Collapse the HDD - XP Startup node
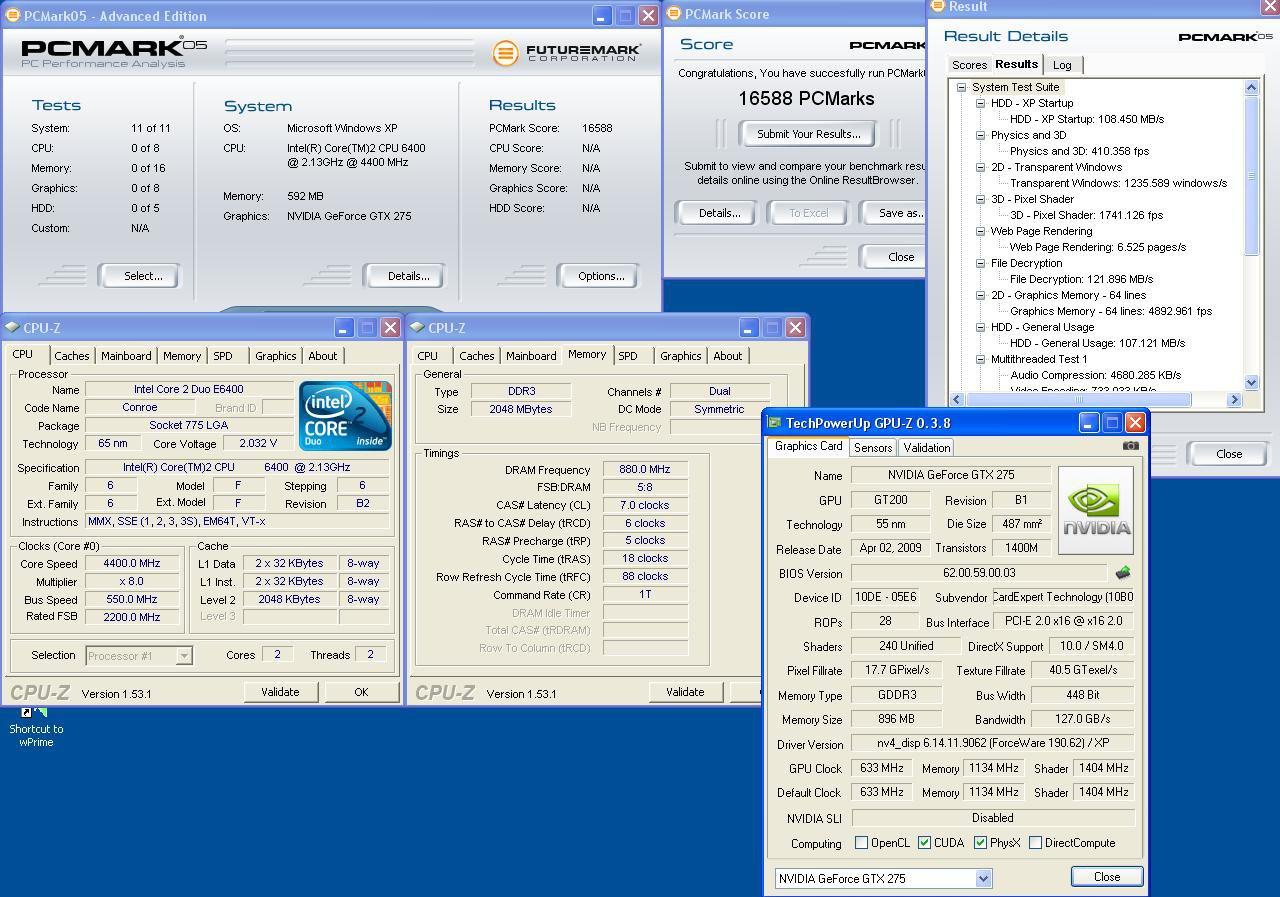Image resolution: width=1280 pixels, height=897 pixels. 981,103
